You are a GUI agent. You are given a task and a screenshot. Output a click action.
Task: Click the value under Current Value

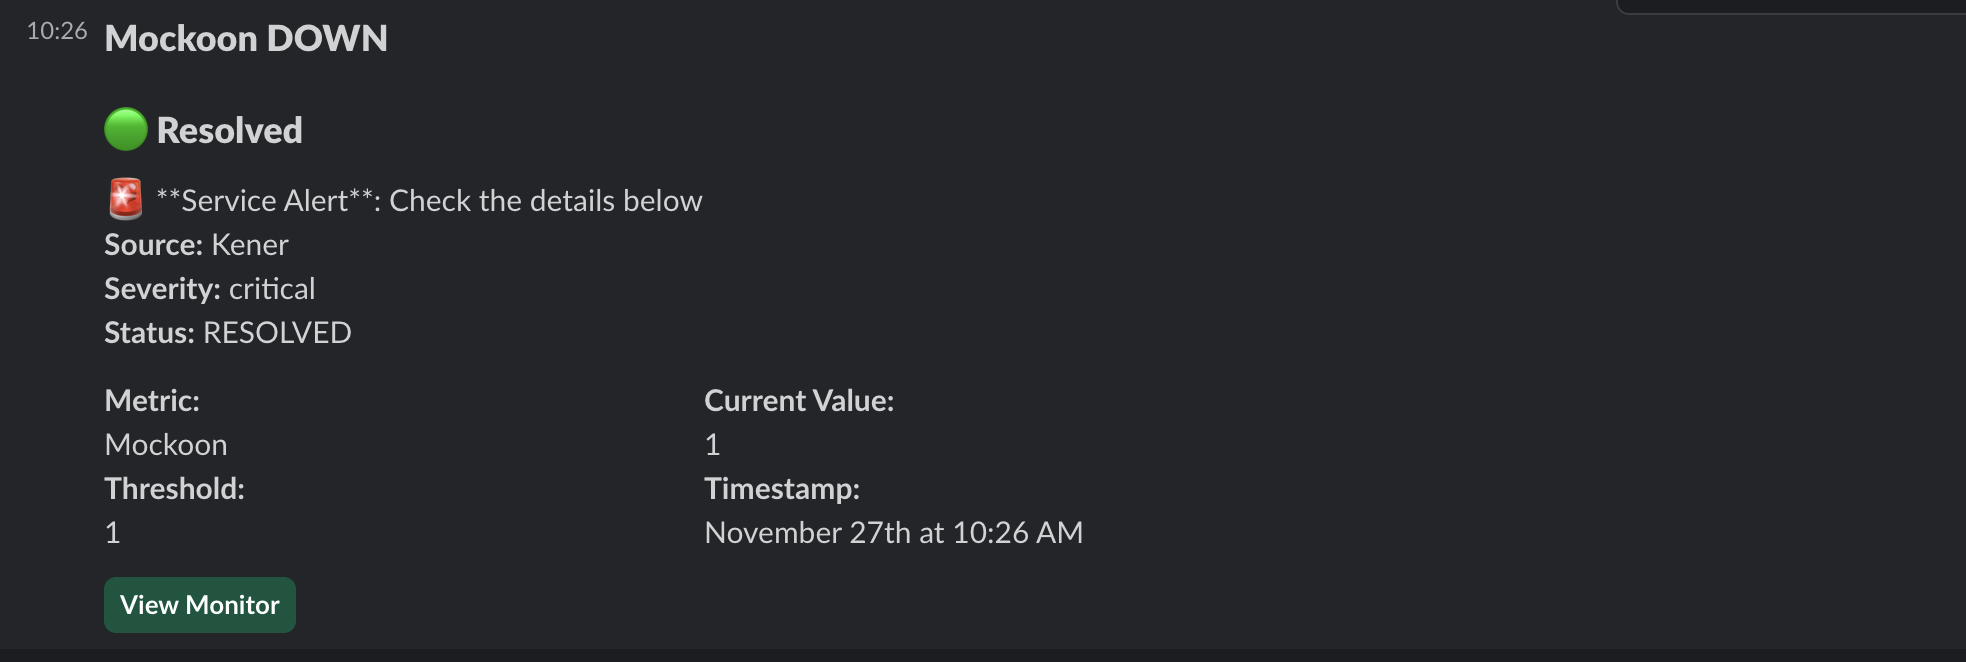(x=712, y=445)
